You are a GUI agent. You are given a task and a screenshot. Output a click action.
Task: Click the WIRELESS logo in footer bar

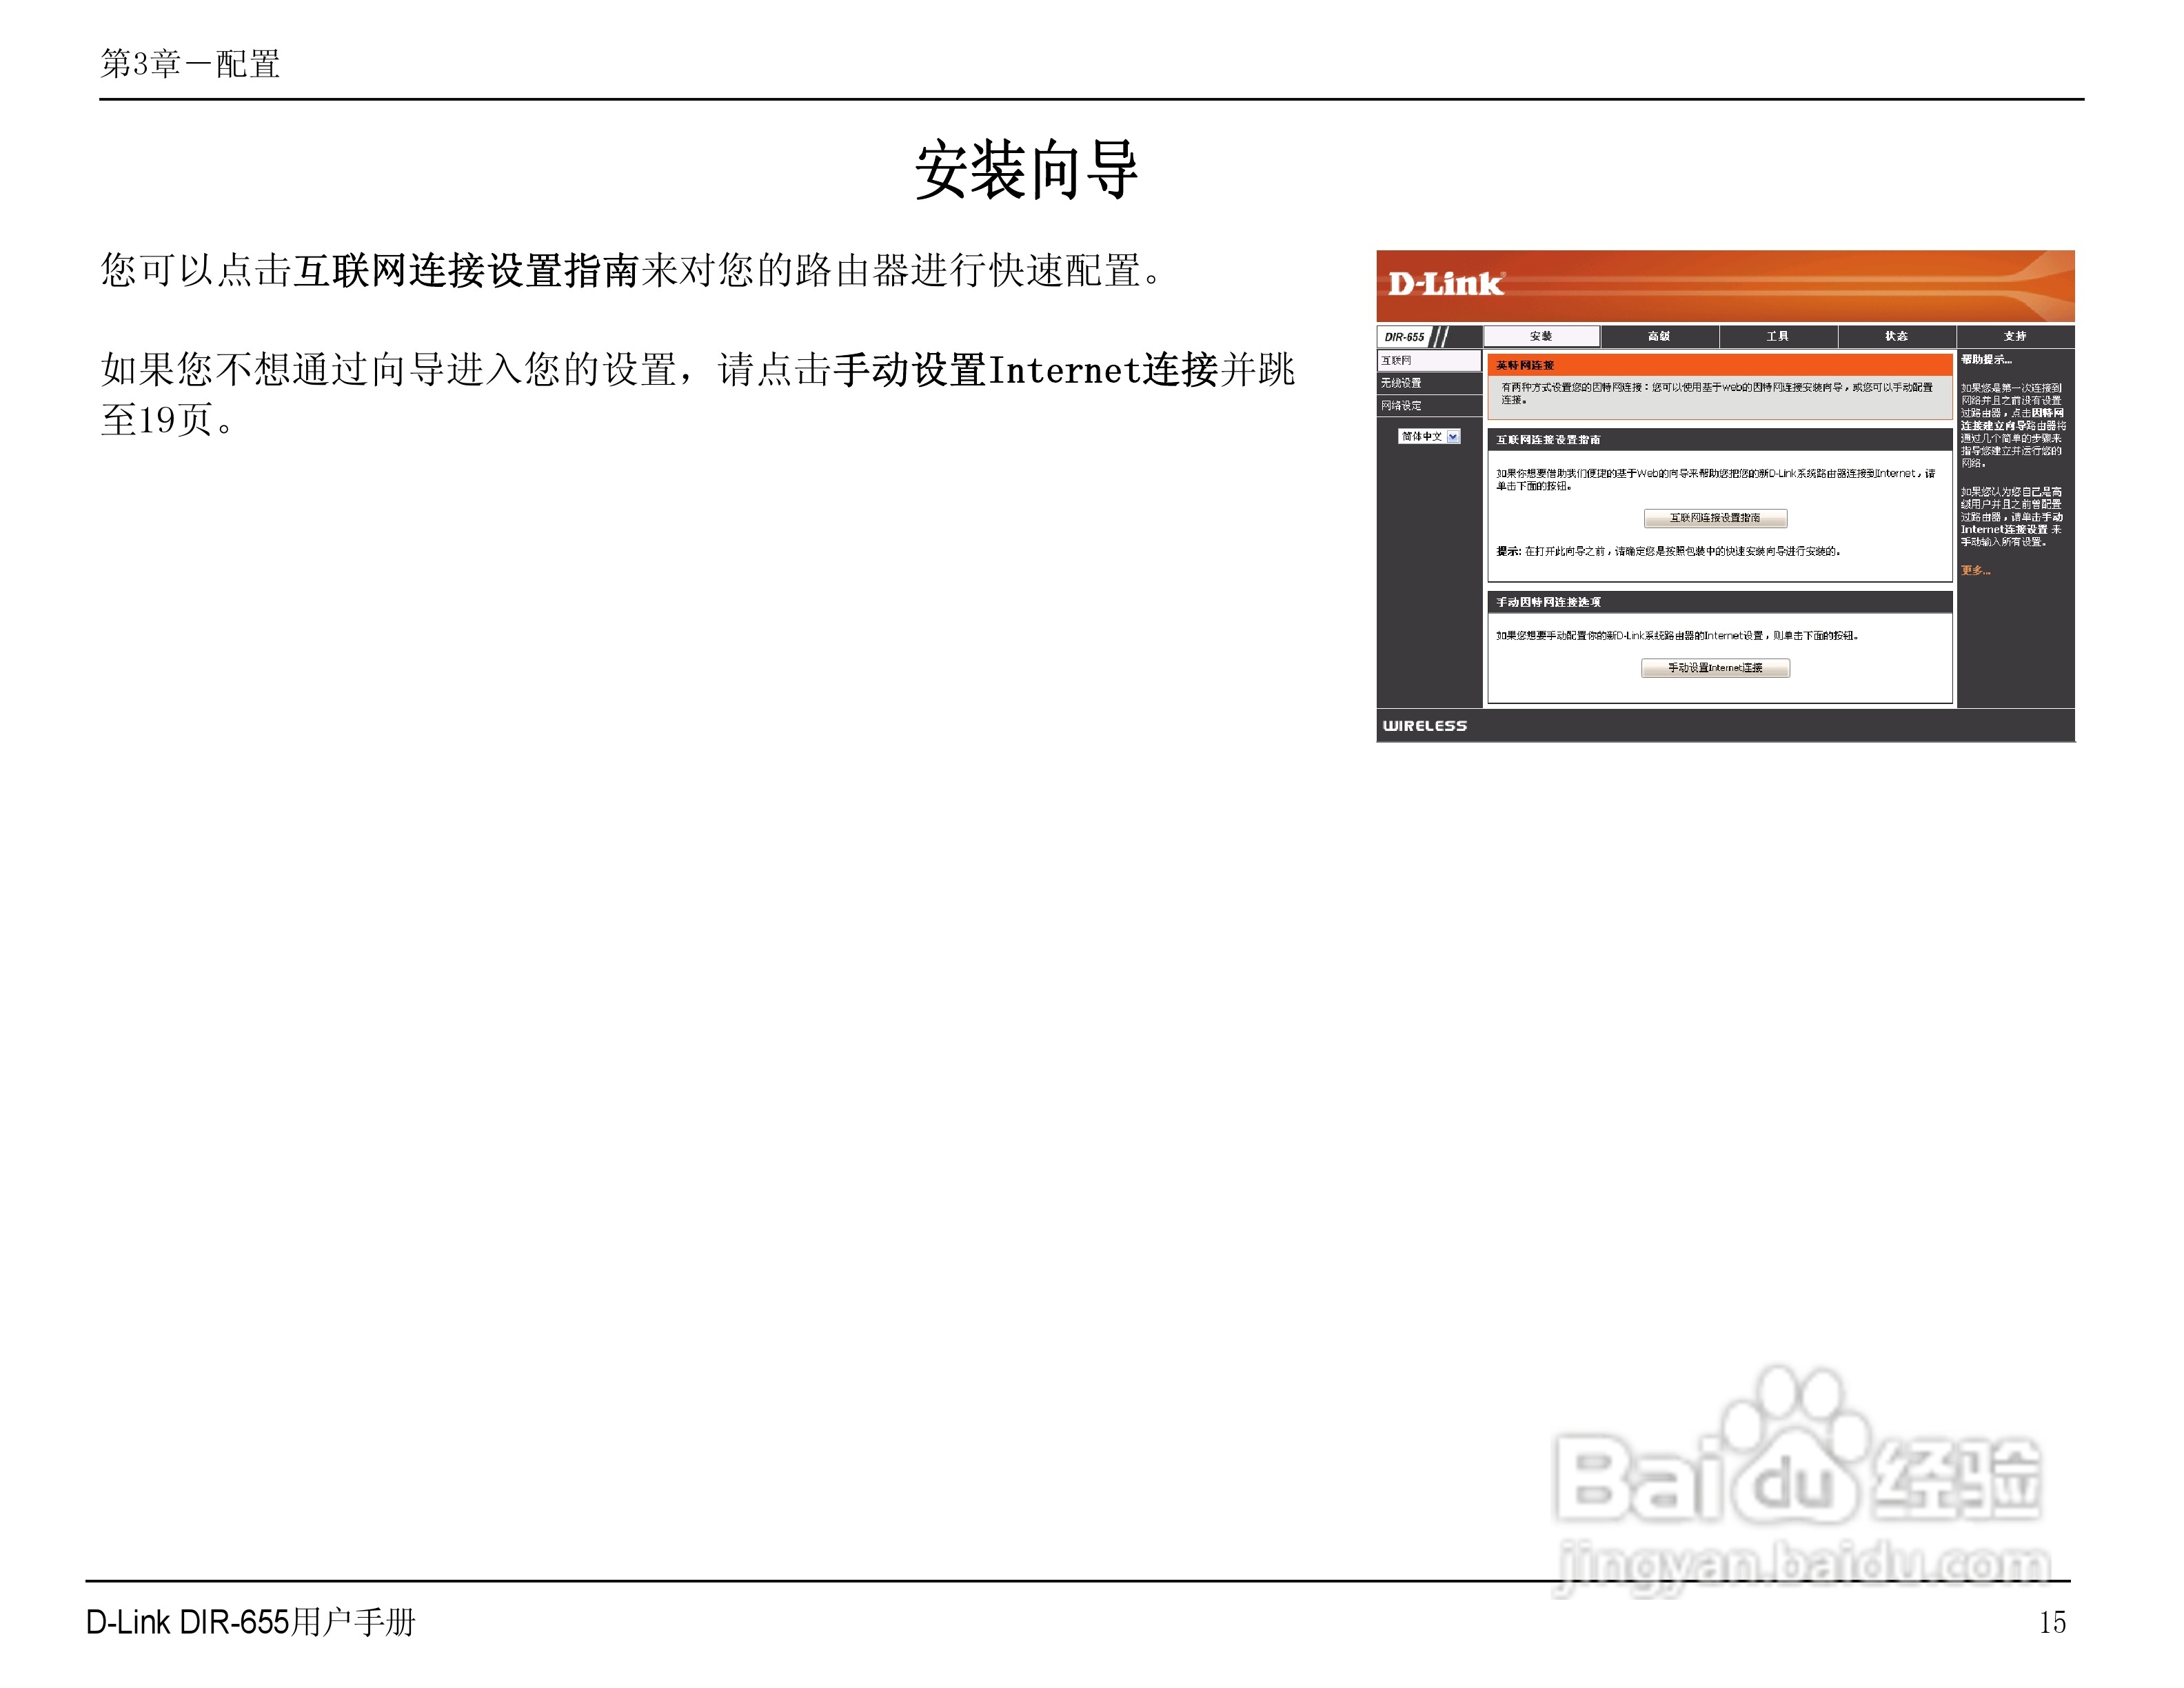click(1424, 726)
